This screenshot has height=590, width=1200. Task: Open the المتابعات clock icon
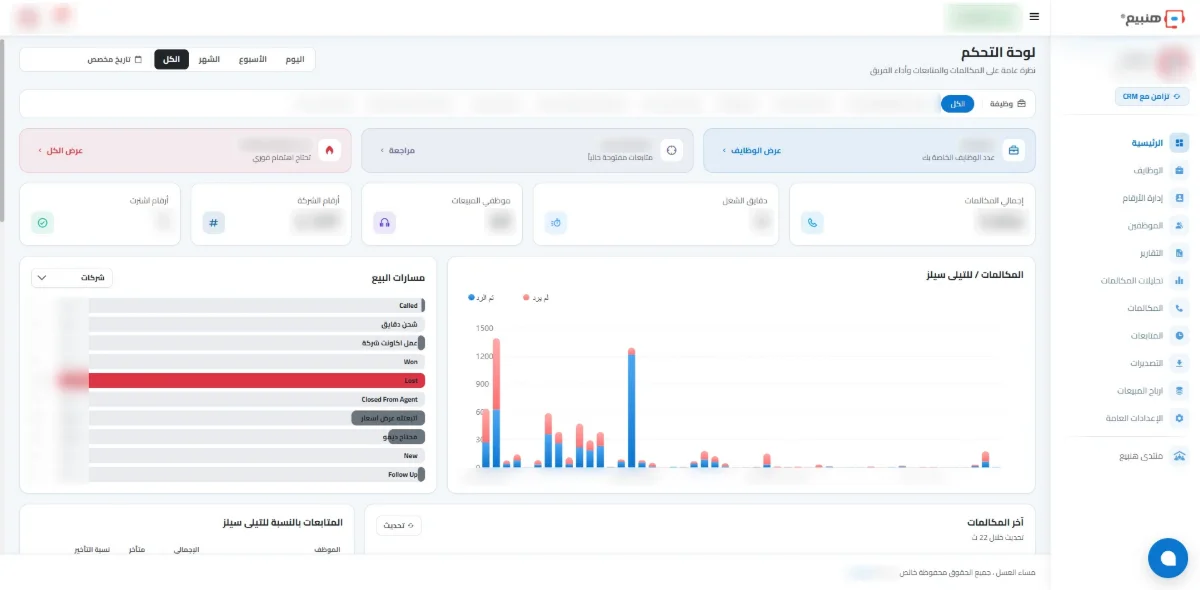point(1179,336)
